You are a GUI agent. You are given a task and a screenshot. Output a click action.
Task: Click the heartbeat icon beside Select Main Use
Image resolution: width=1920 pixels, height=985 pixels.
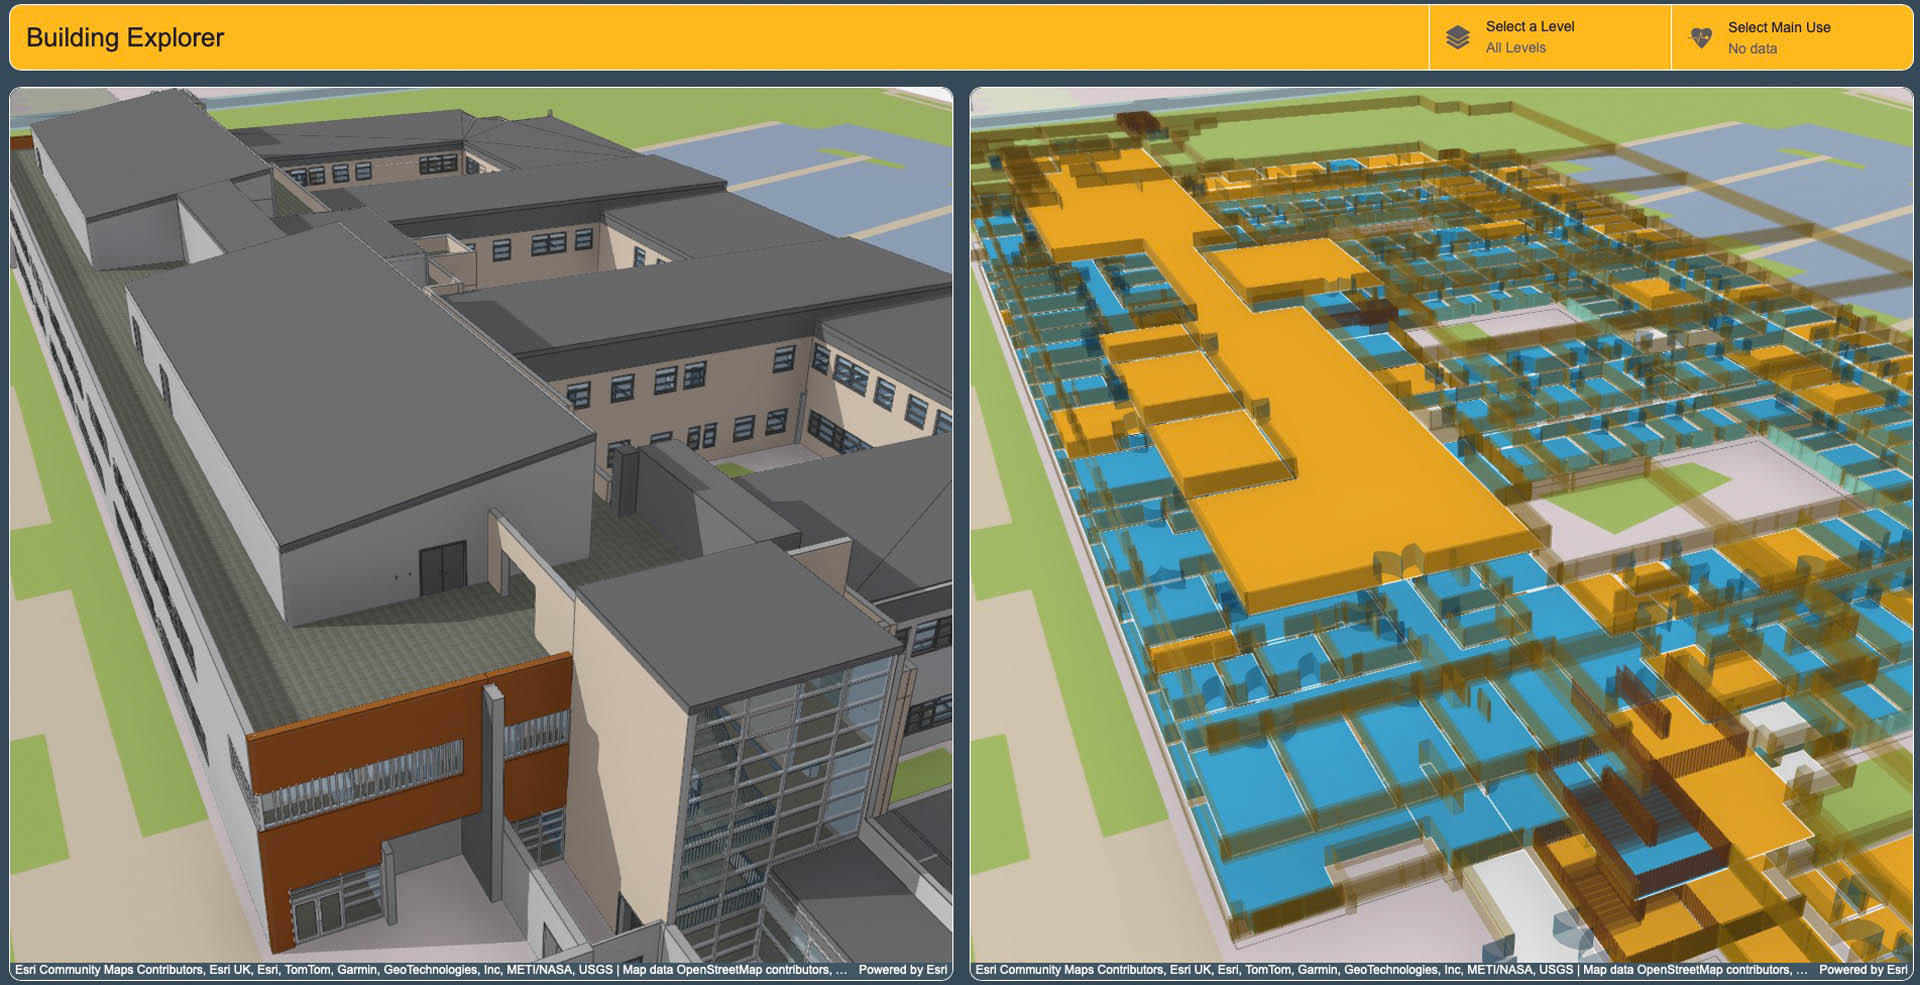pos(1700,38)
